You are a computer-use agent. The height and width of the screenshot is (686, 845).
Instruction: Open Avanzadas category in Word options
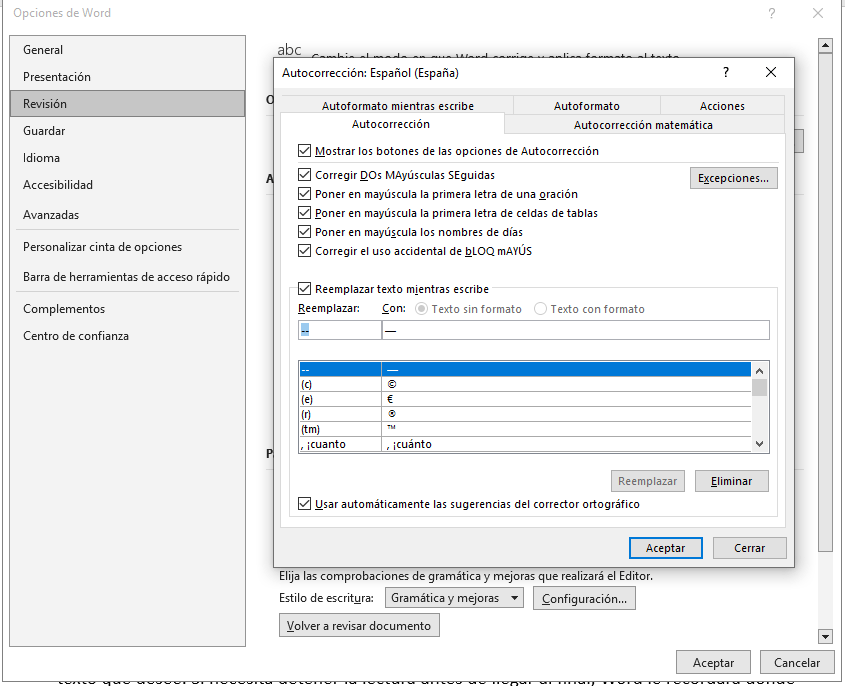click(x=127, y=214)
